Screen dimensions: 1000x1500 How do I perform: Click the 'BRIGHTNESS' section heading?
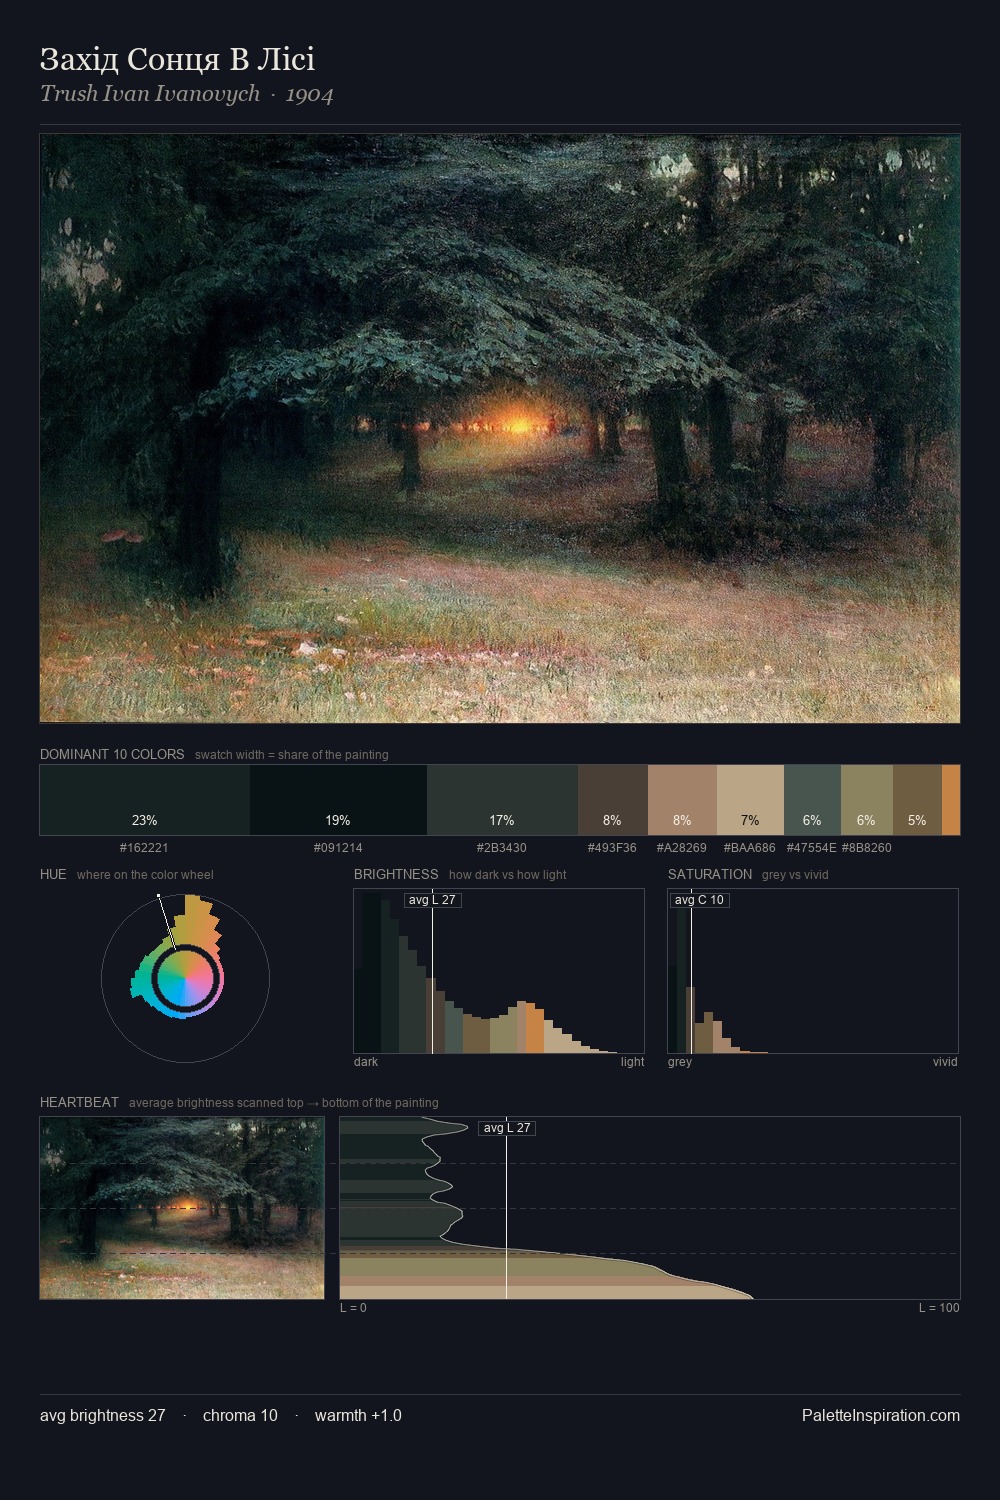point(396,874)
